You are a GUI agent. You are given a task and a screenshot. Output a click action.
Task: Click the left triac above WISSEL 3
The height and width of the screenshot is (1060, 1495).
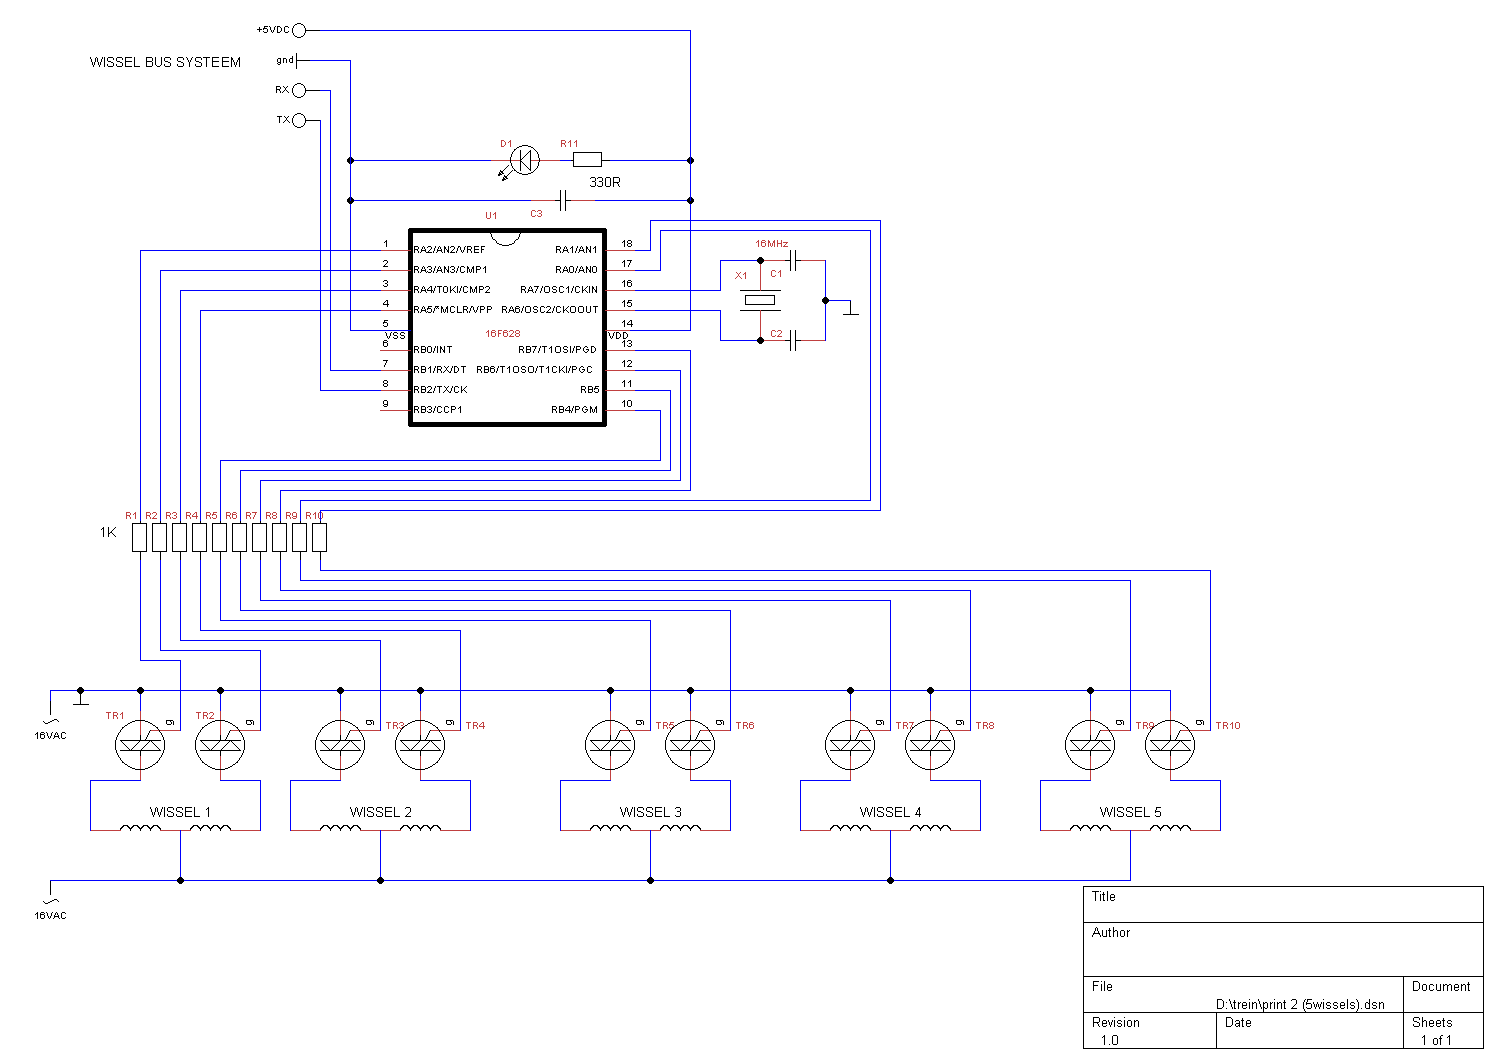point(610,745)
